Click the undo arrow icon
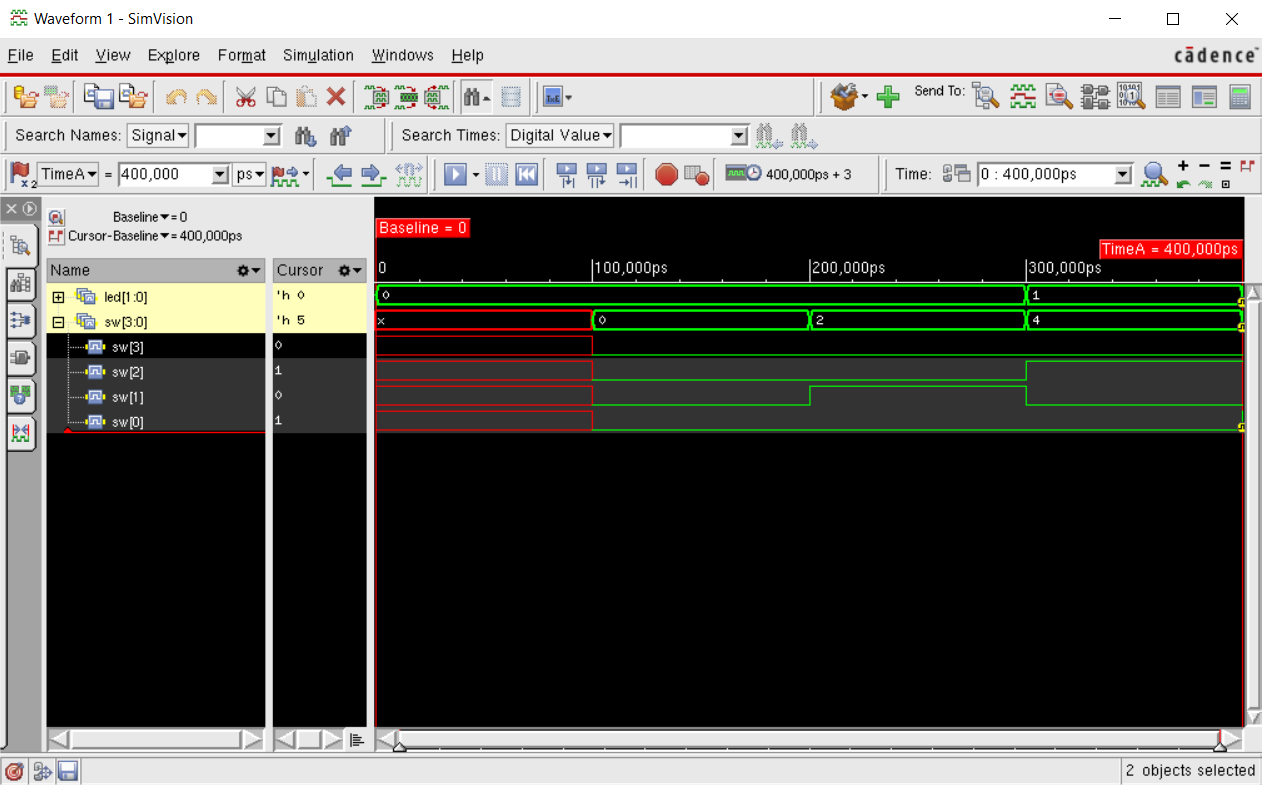 (x=176, y=96)
